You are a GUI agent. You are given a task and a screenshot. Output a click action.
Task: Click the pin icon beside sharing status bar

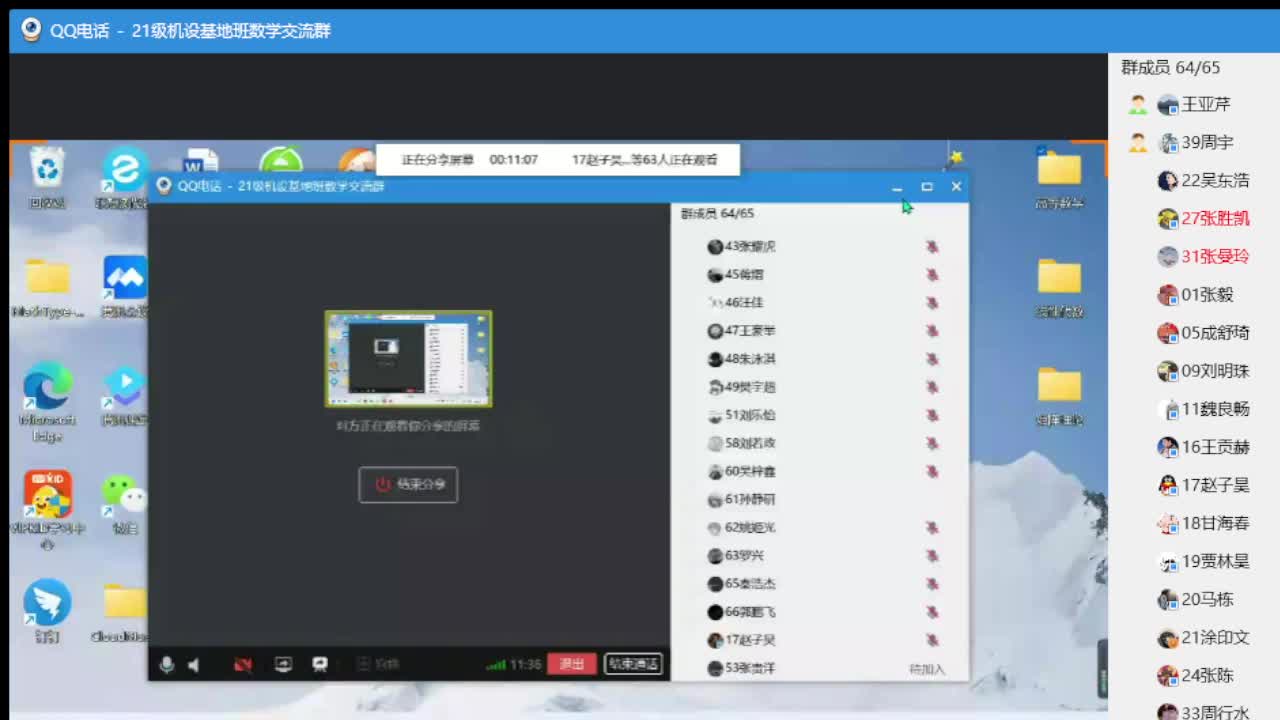[x=956, y=158]
